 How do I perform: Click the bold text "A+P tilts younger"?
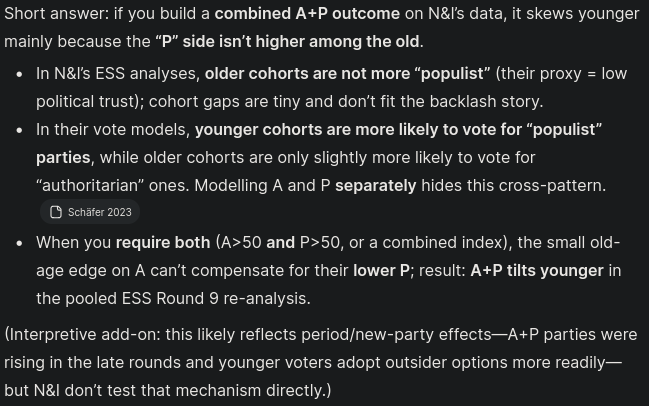tap(537, 270)
